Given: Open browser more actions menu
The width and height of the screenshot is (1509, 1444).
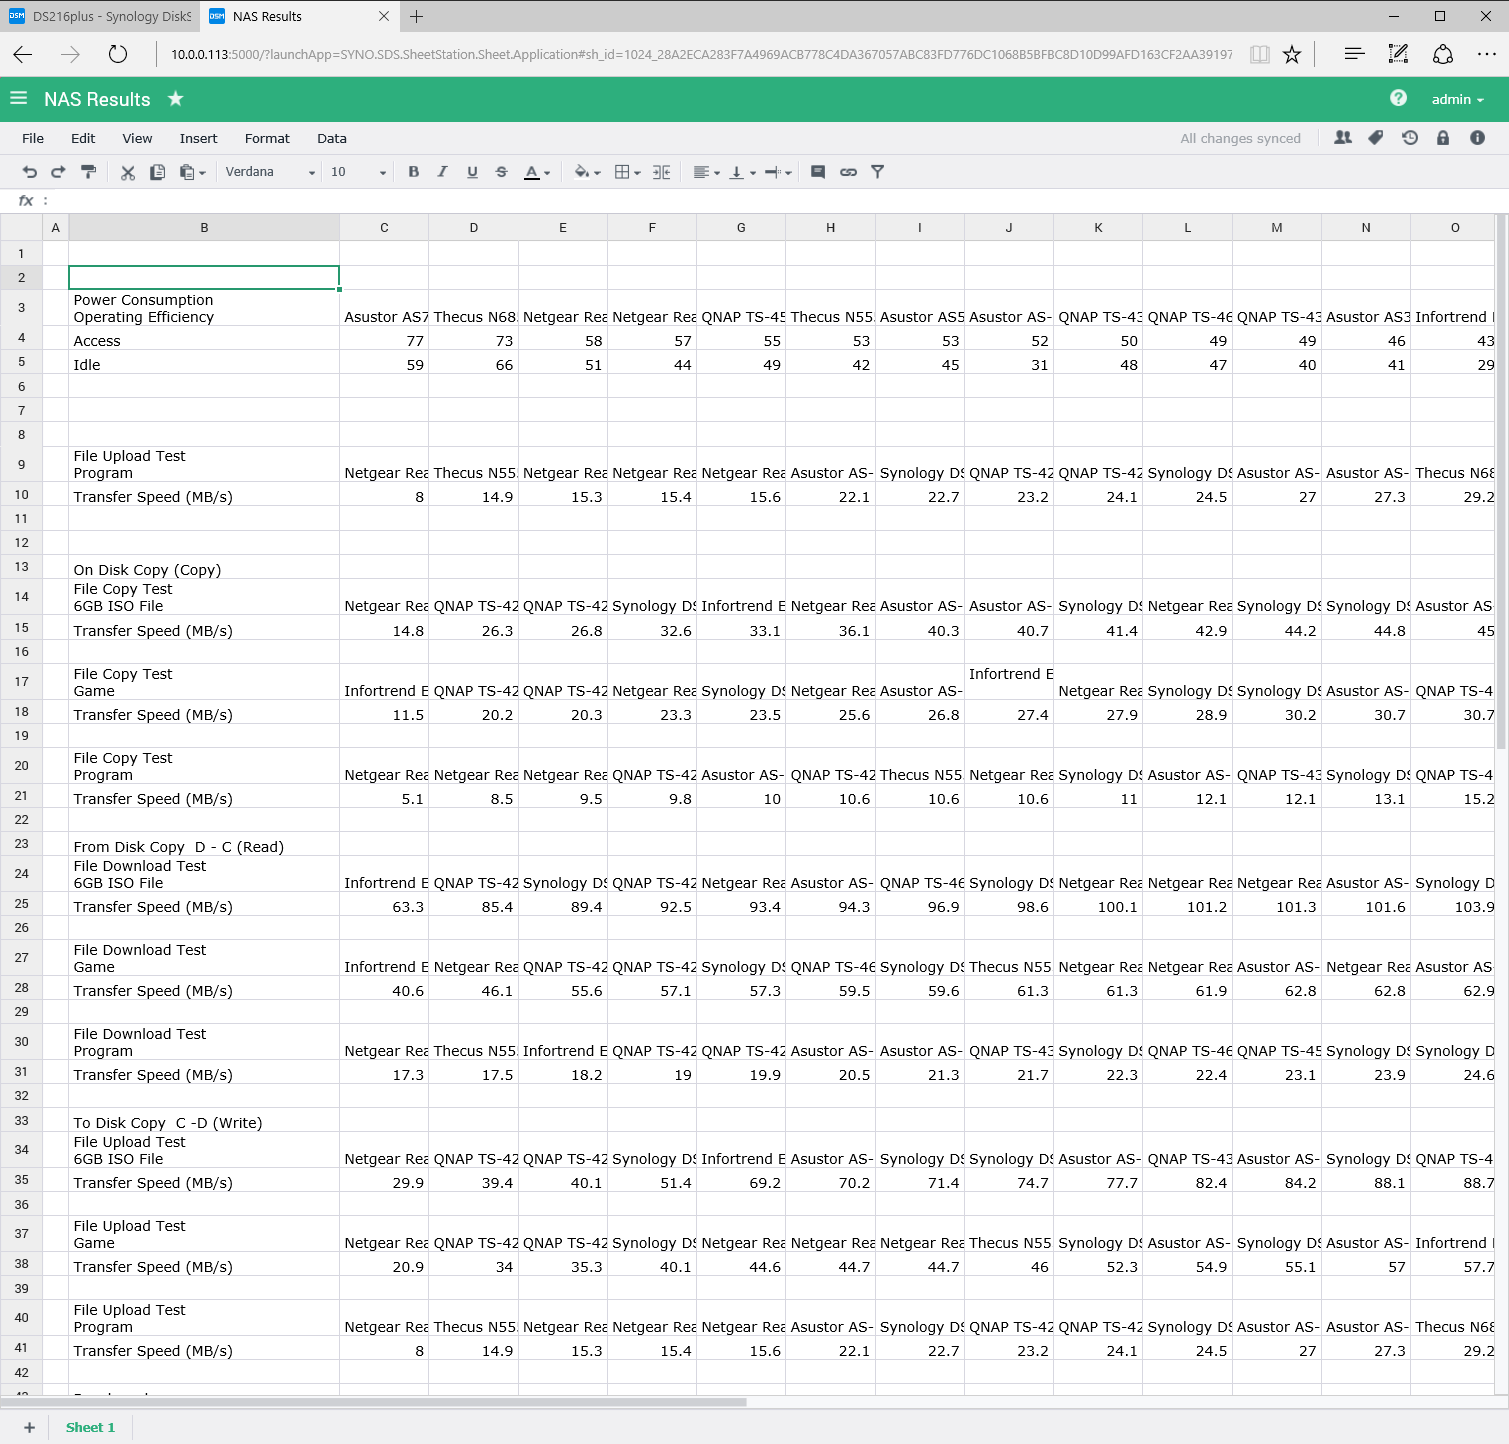Looking at the screenshot, I should point(1487,54).
